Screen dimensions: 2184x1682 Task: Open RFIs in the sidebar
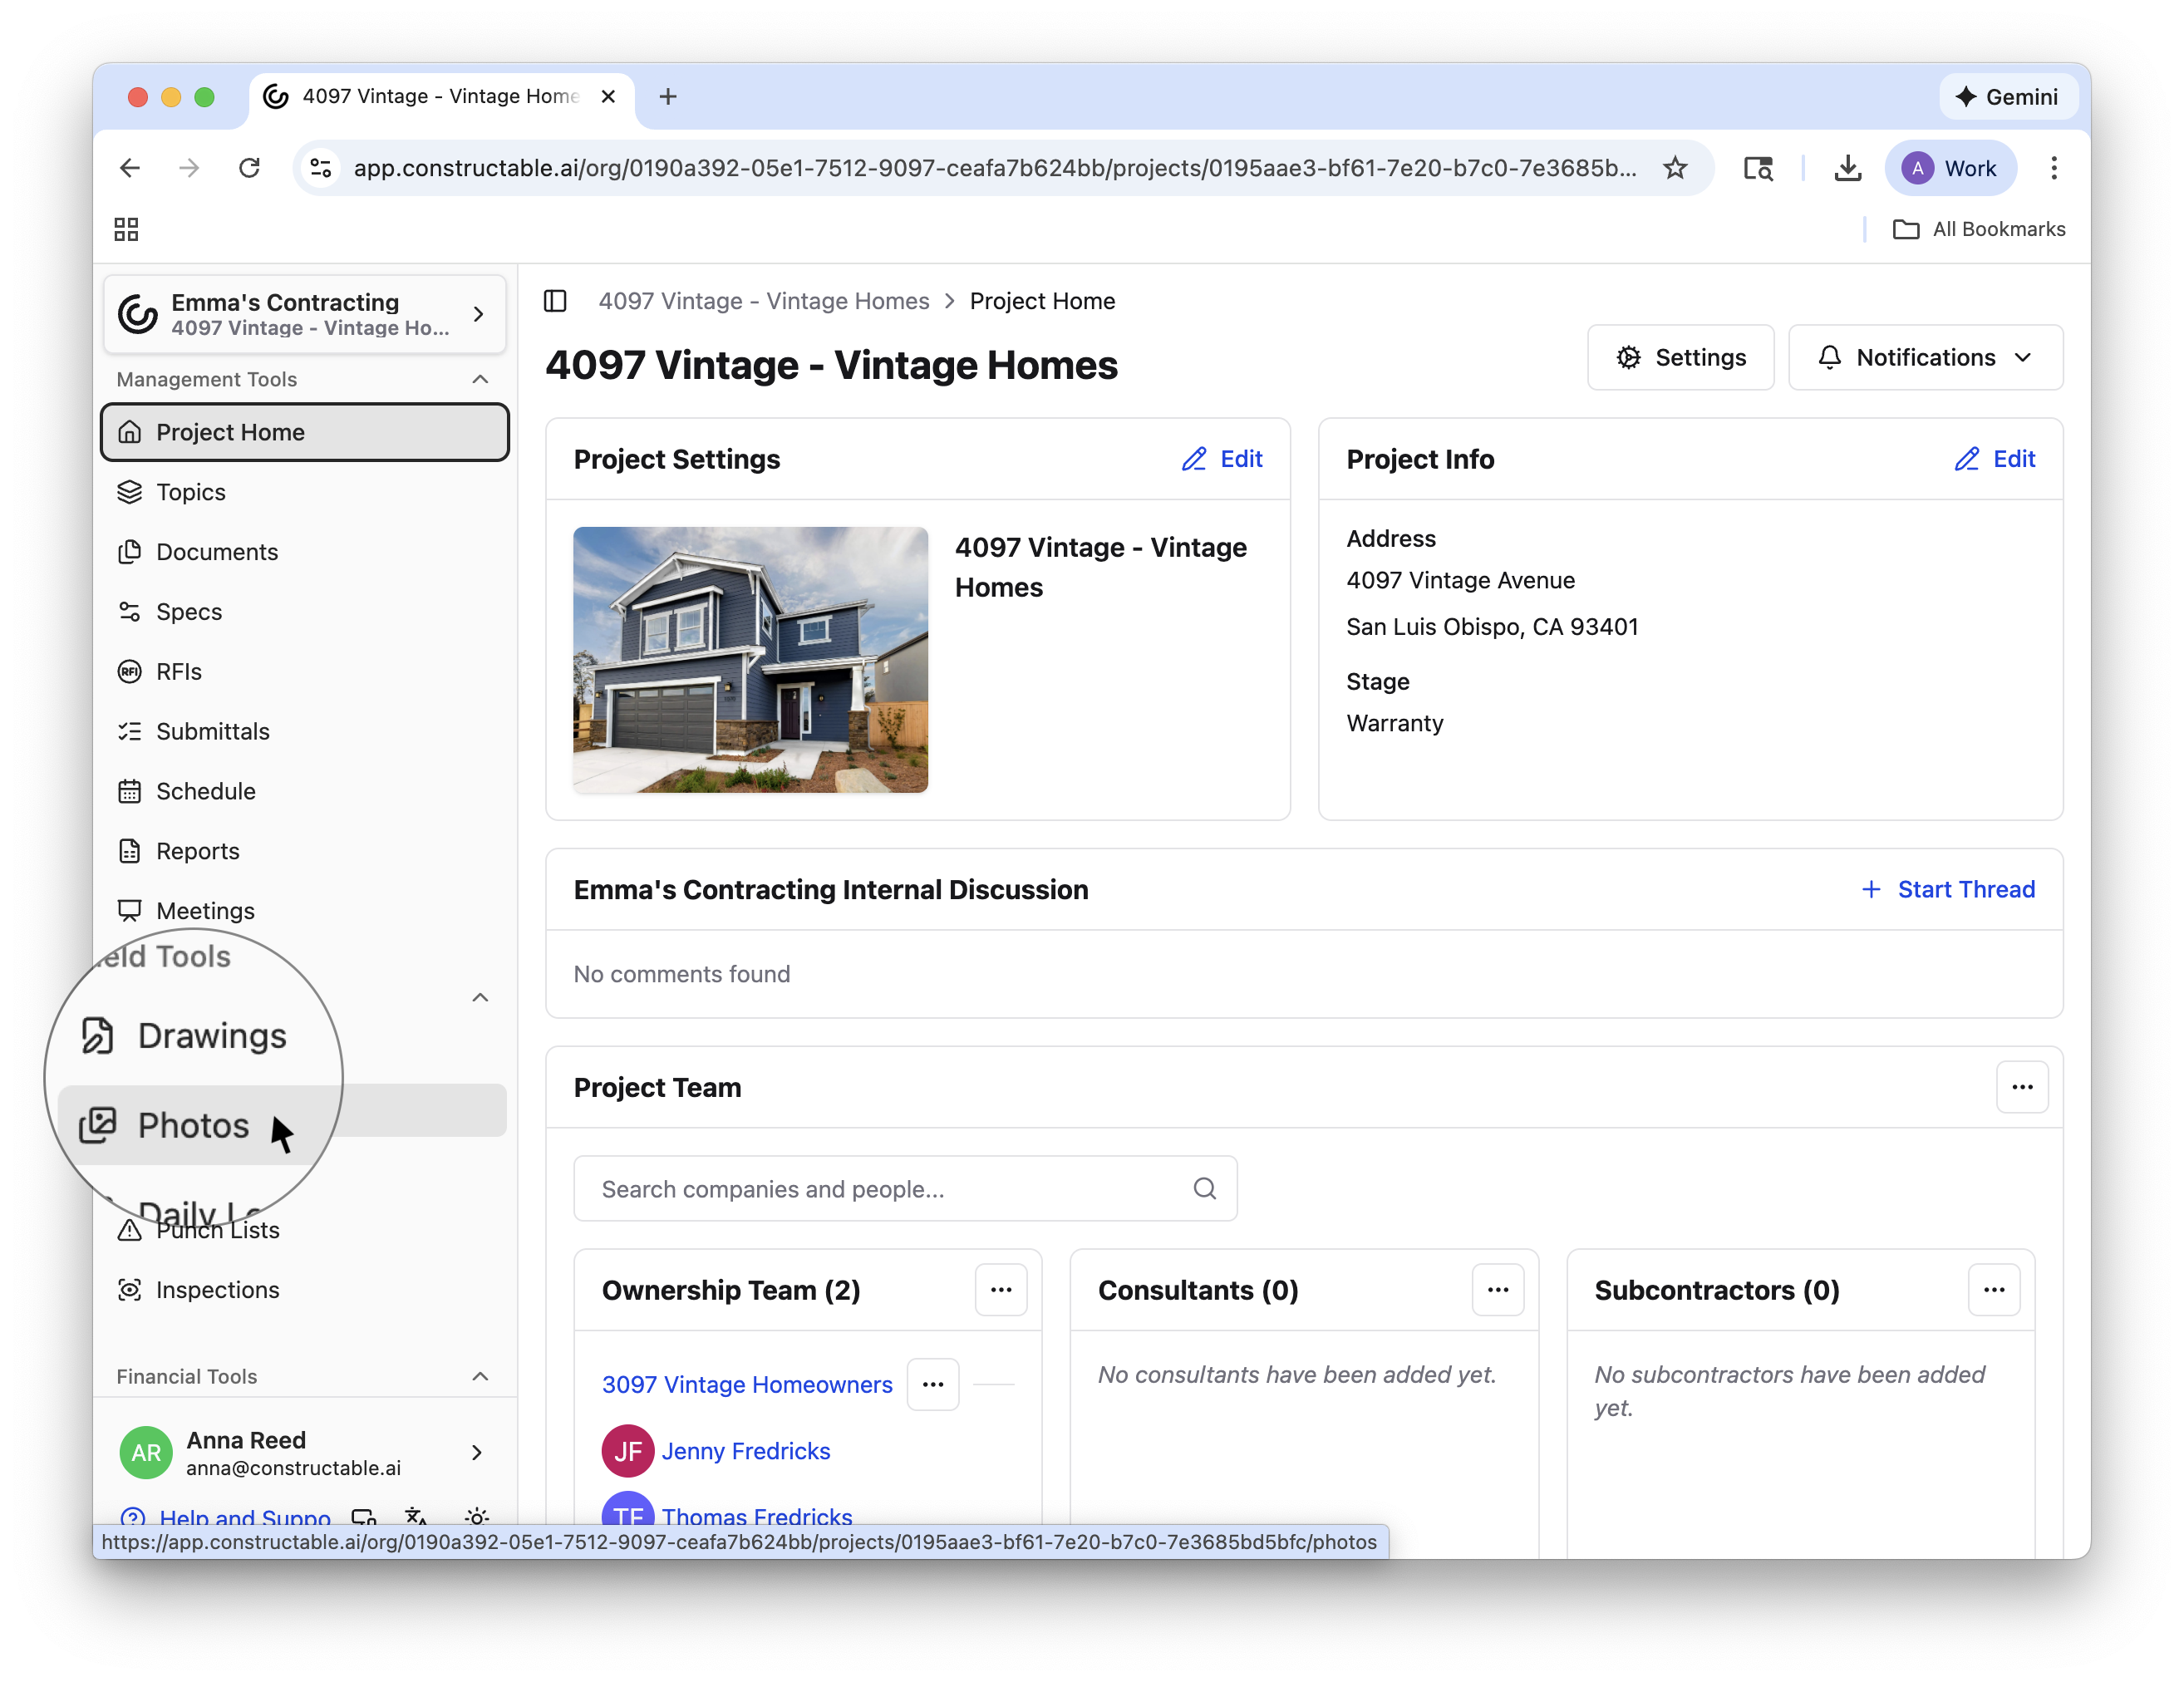coord(305,672)
